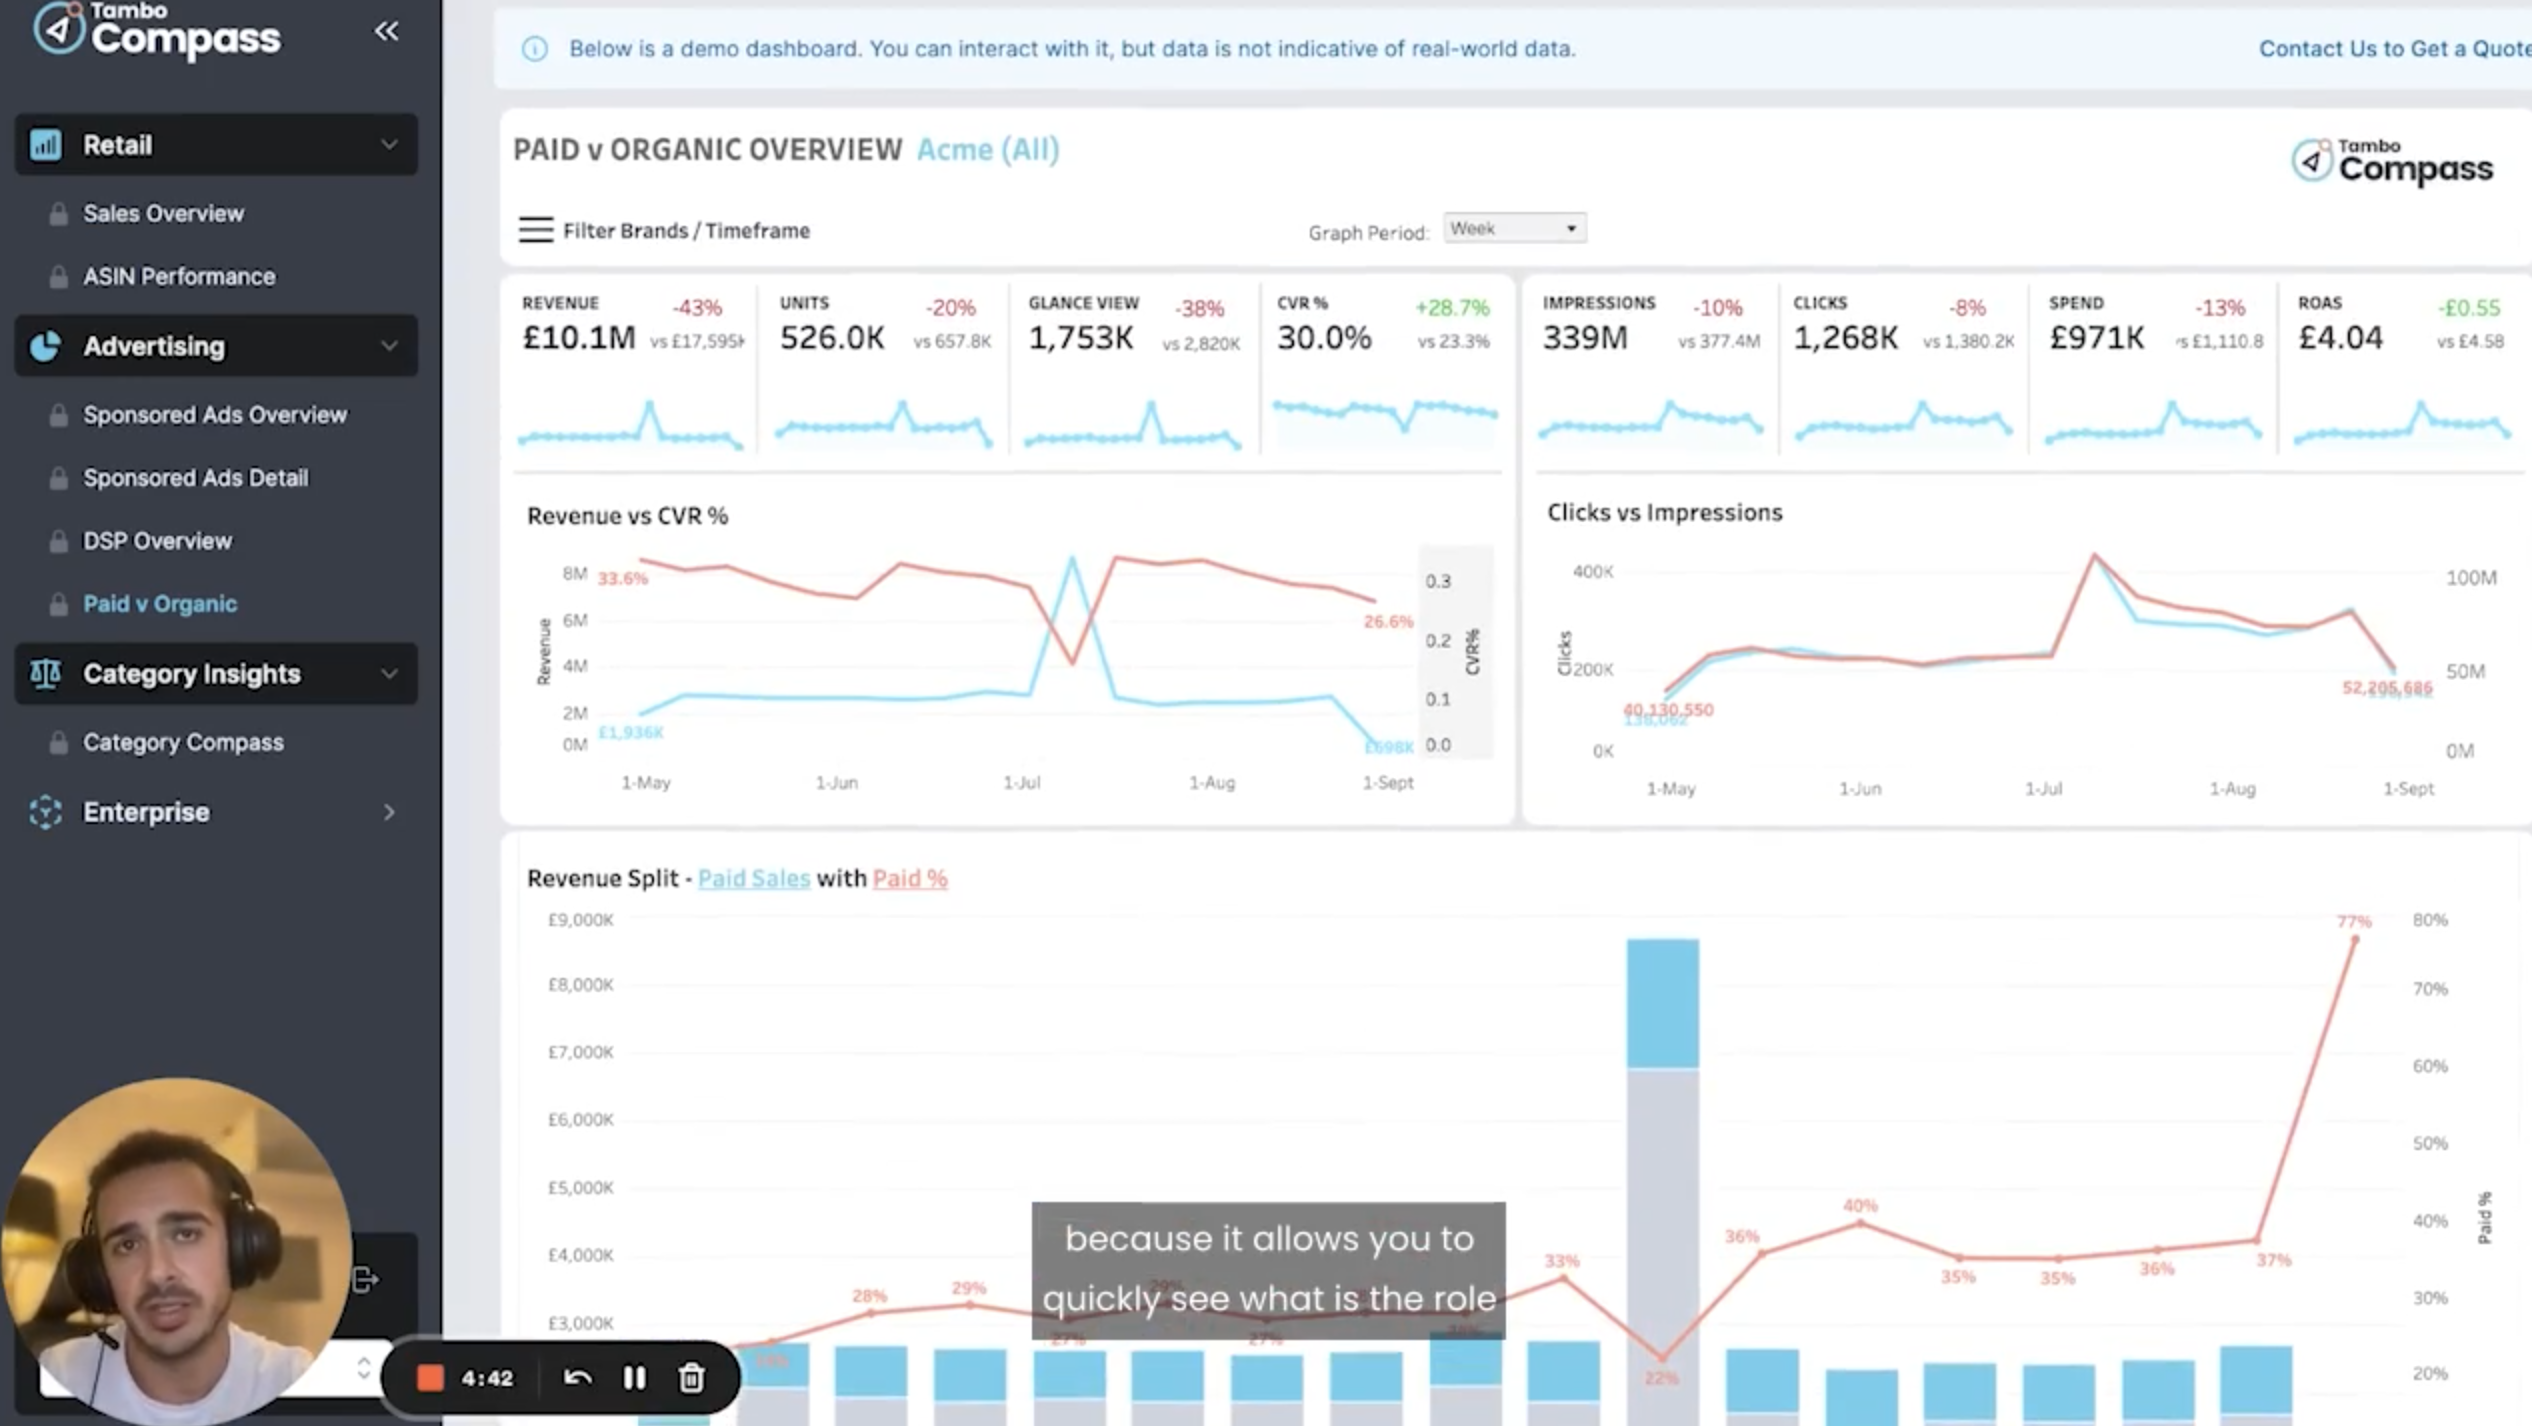Click Contact Us to Get a Quote link
Image resolution: width=2532 pixels, height=1426 pixels.
pyautogui.click(x=2395, y=48)
